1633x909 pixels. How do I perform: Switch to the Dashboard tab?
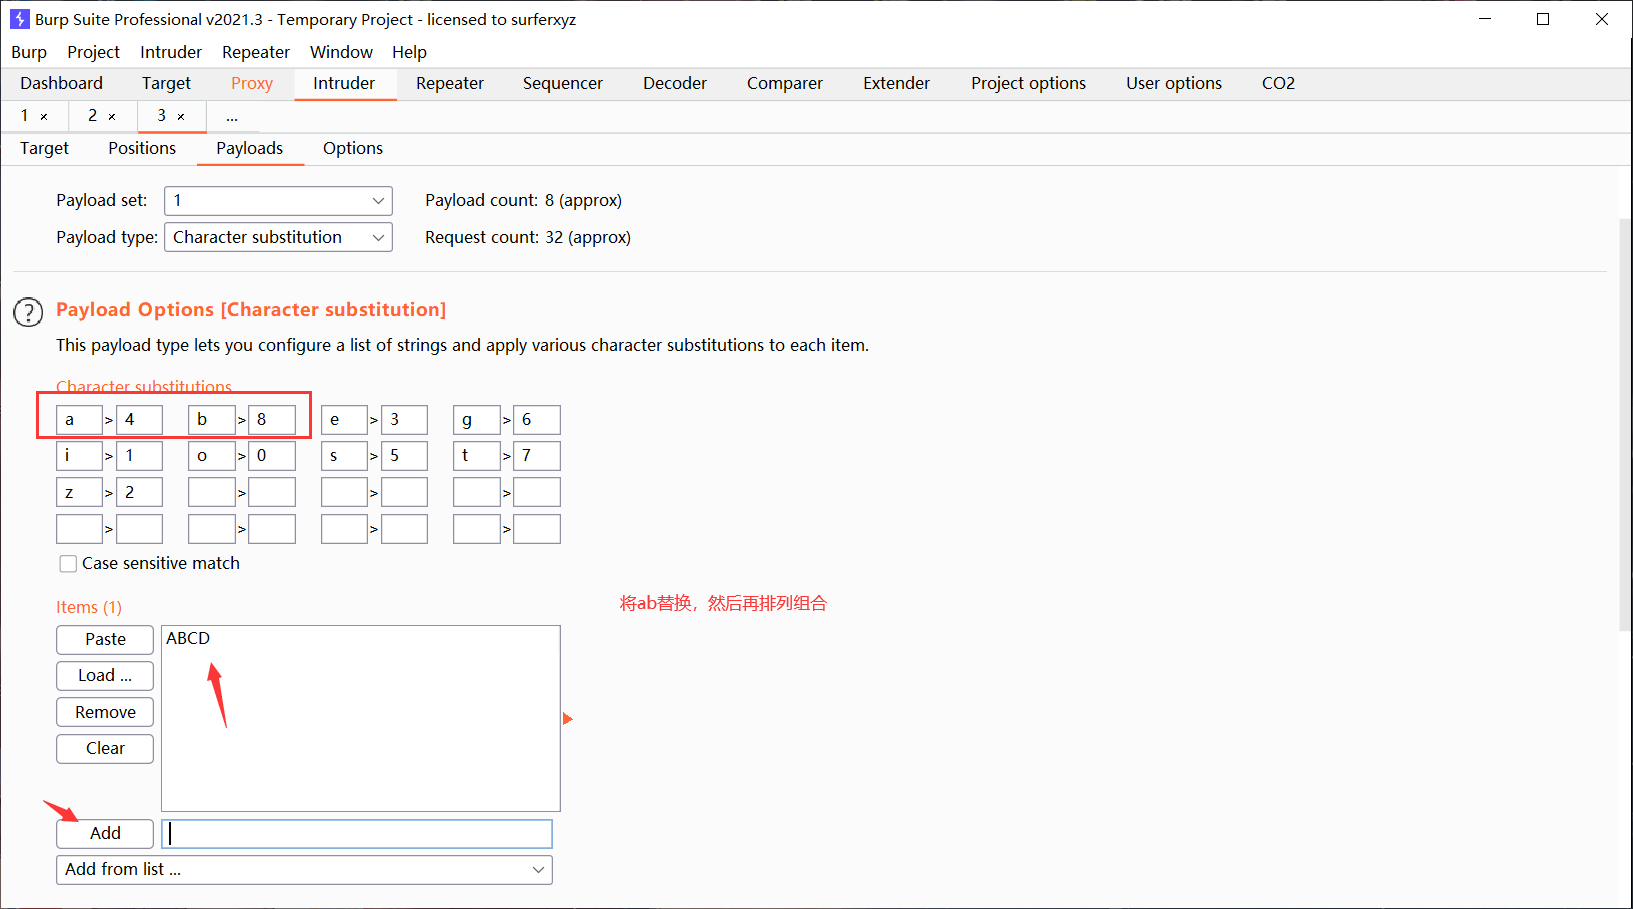[61, 84]
